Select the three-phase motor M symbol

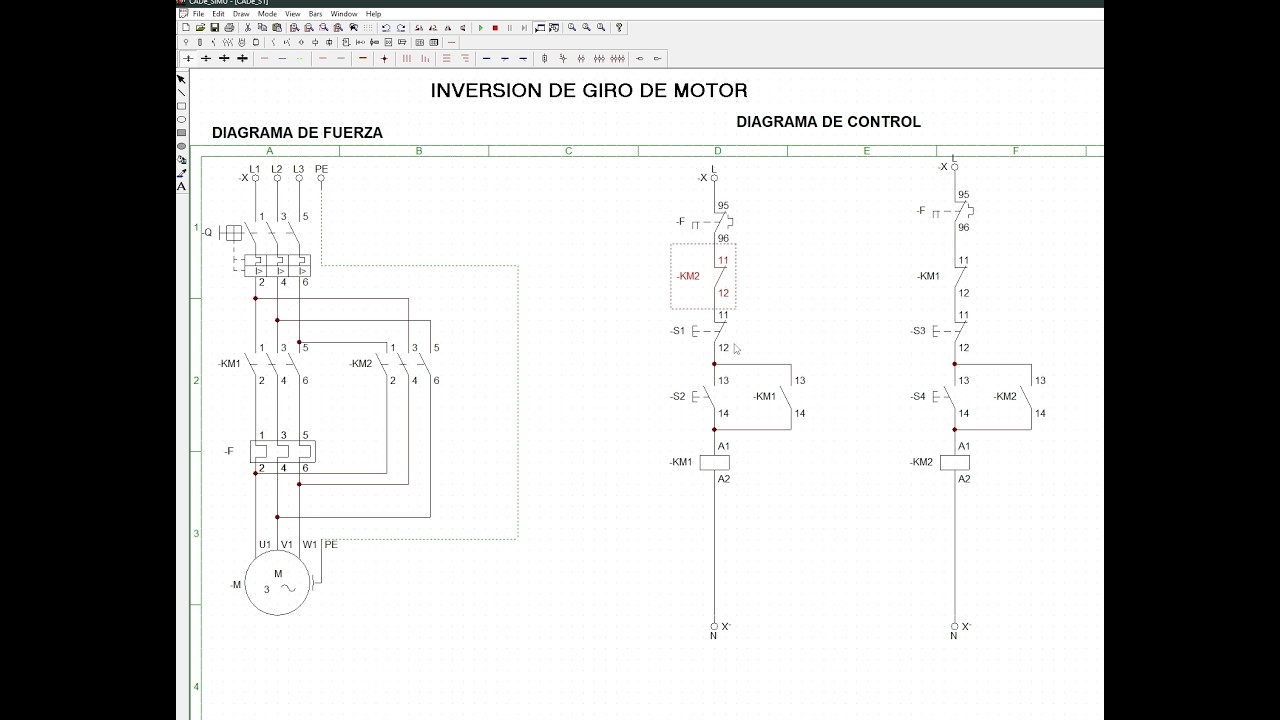tap(278, 582)
